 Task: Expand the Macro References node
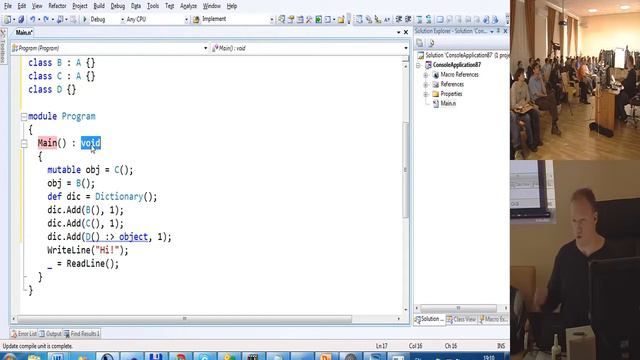[x=426, y=75]
